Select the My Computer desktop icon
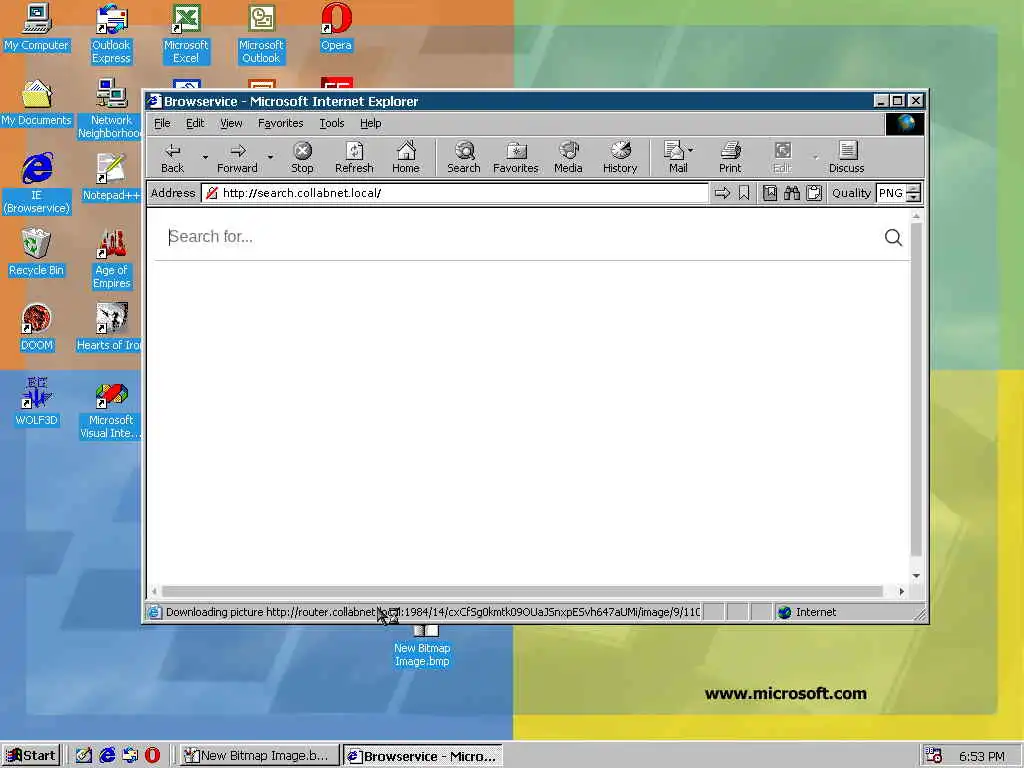 [x=37, y=27]
